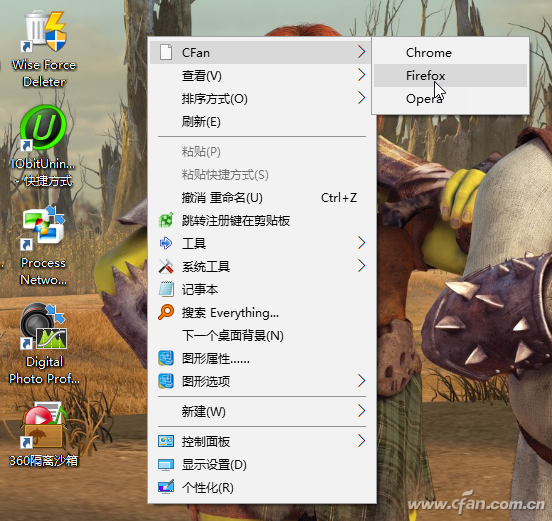Select 刷新(E) to refresh the desktop

click(x=262, y=121)
